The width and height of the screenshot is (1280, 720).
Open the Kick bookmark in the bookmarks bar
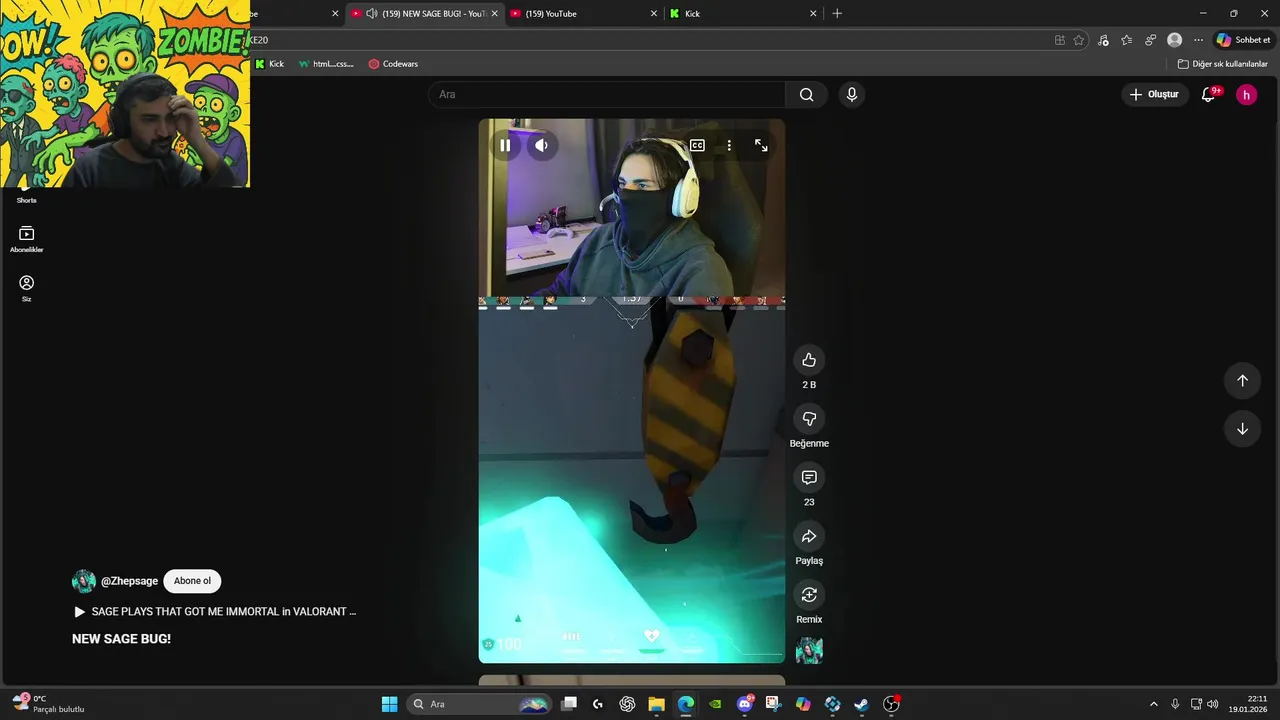click(269, 64)
